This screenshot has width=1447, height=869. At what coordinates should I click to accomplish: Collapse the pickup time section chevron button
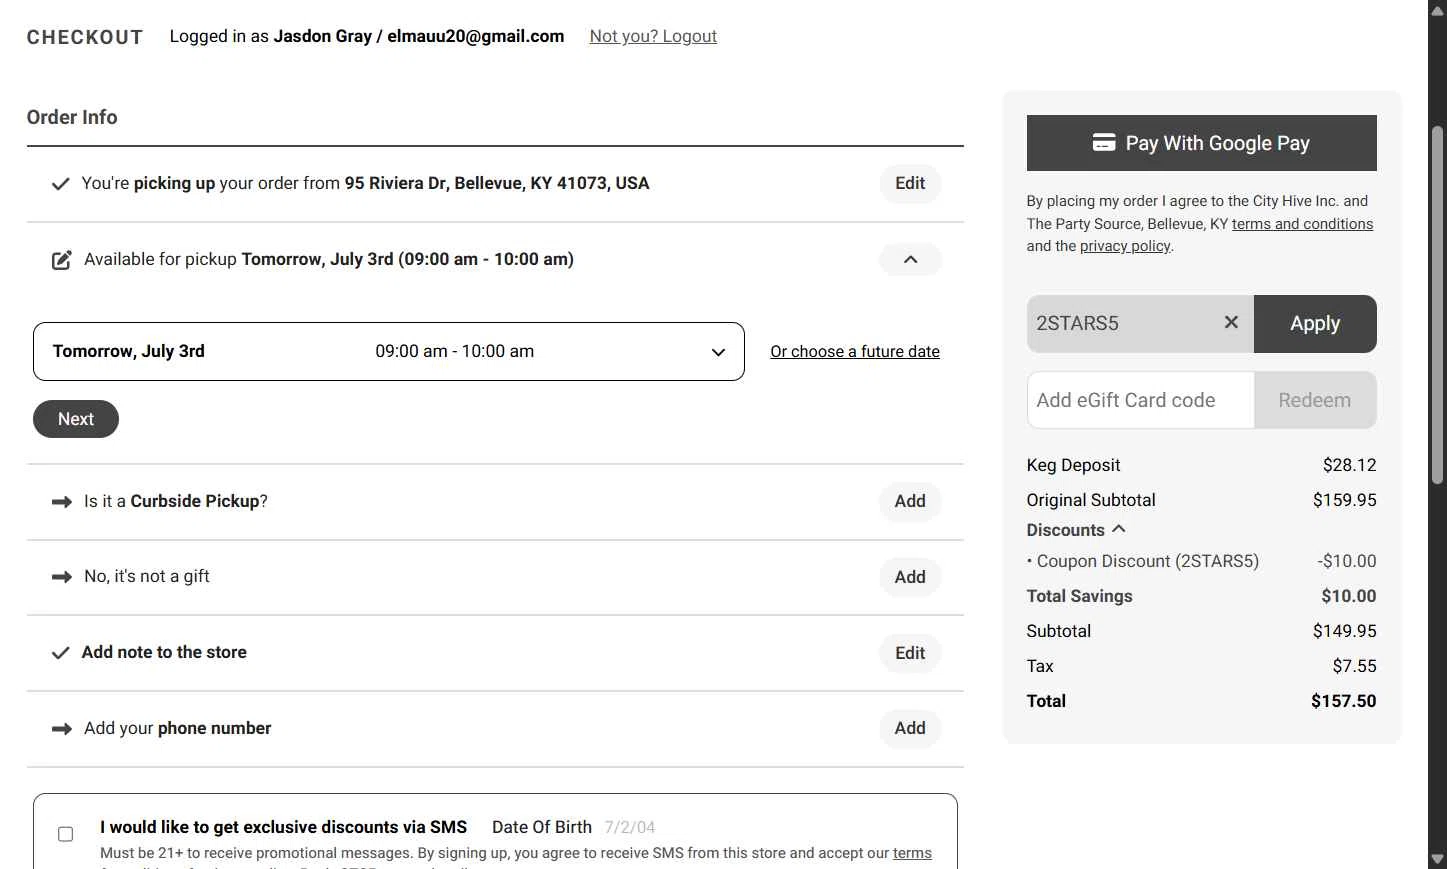click(910, 259)
